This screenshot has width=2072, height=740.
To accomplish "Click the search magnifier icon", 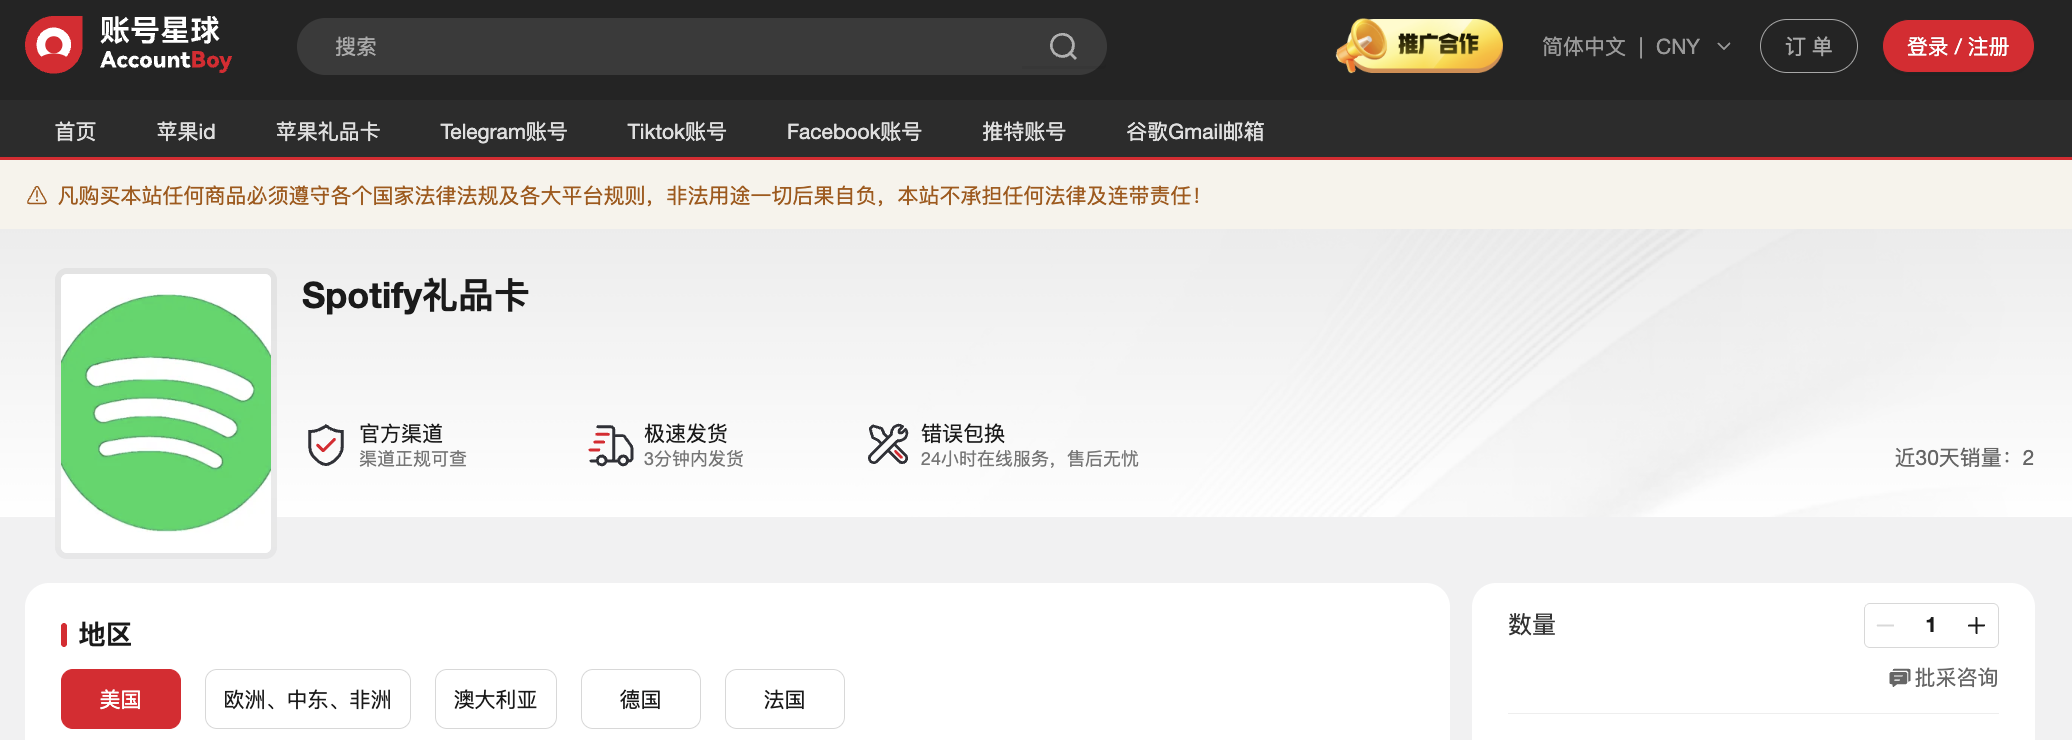I will tap(1062, 47).
